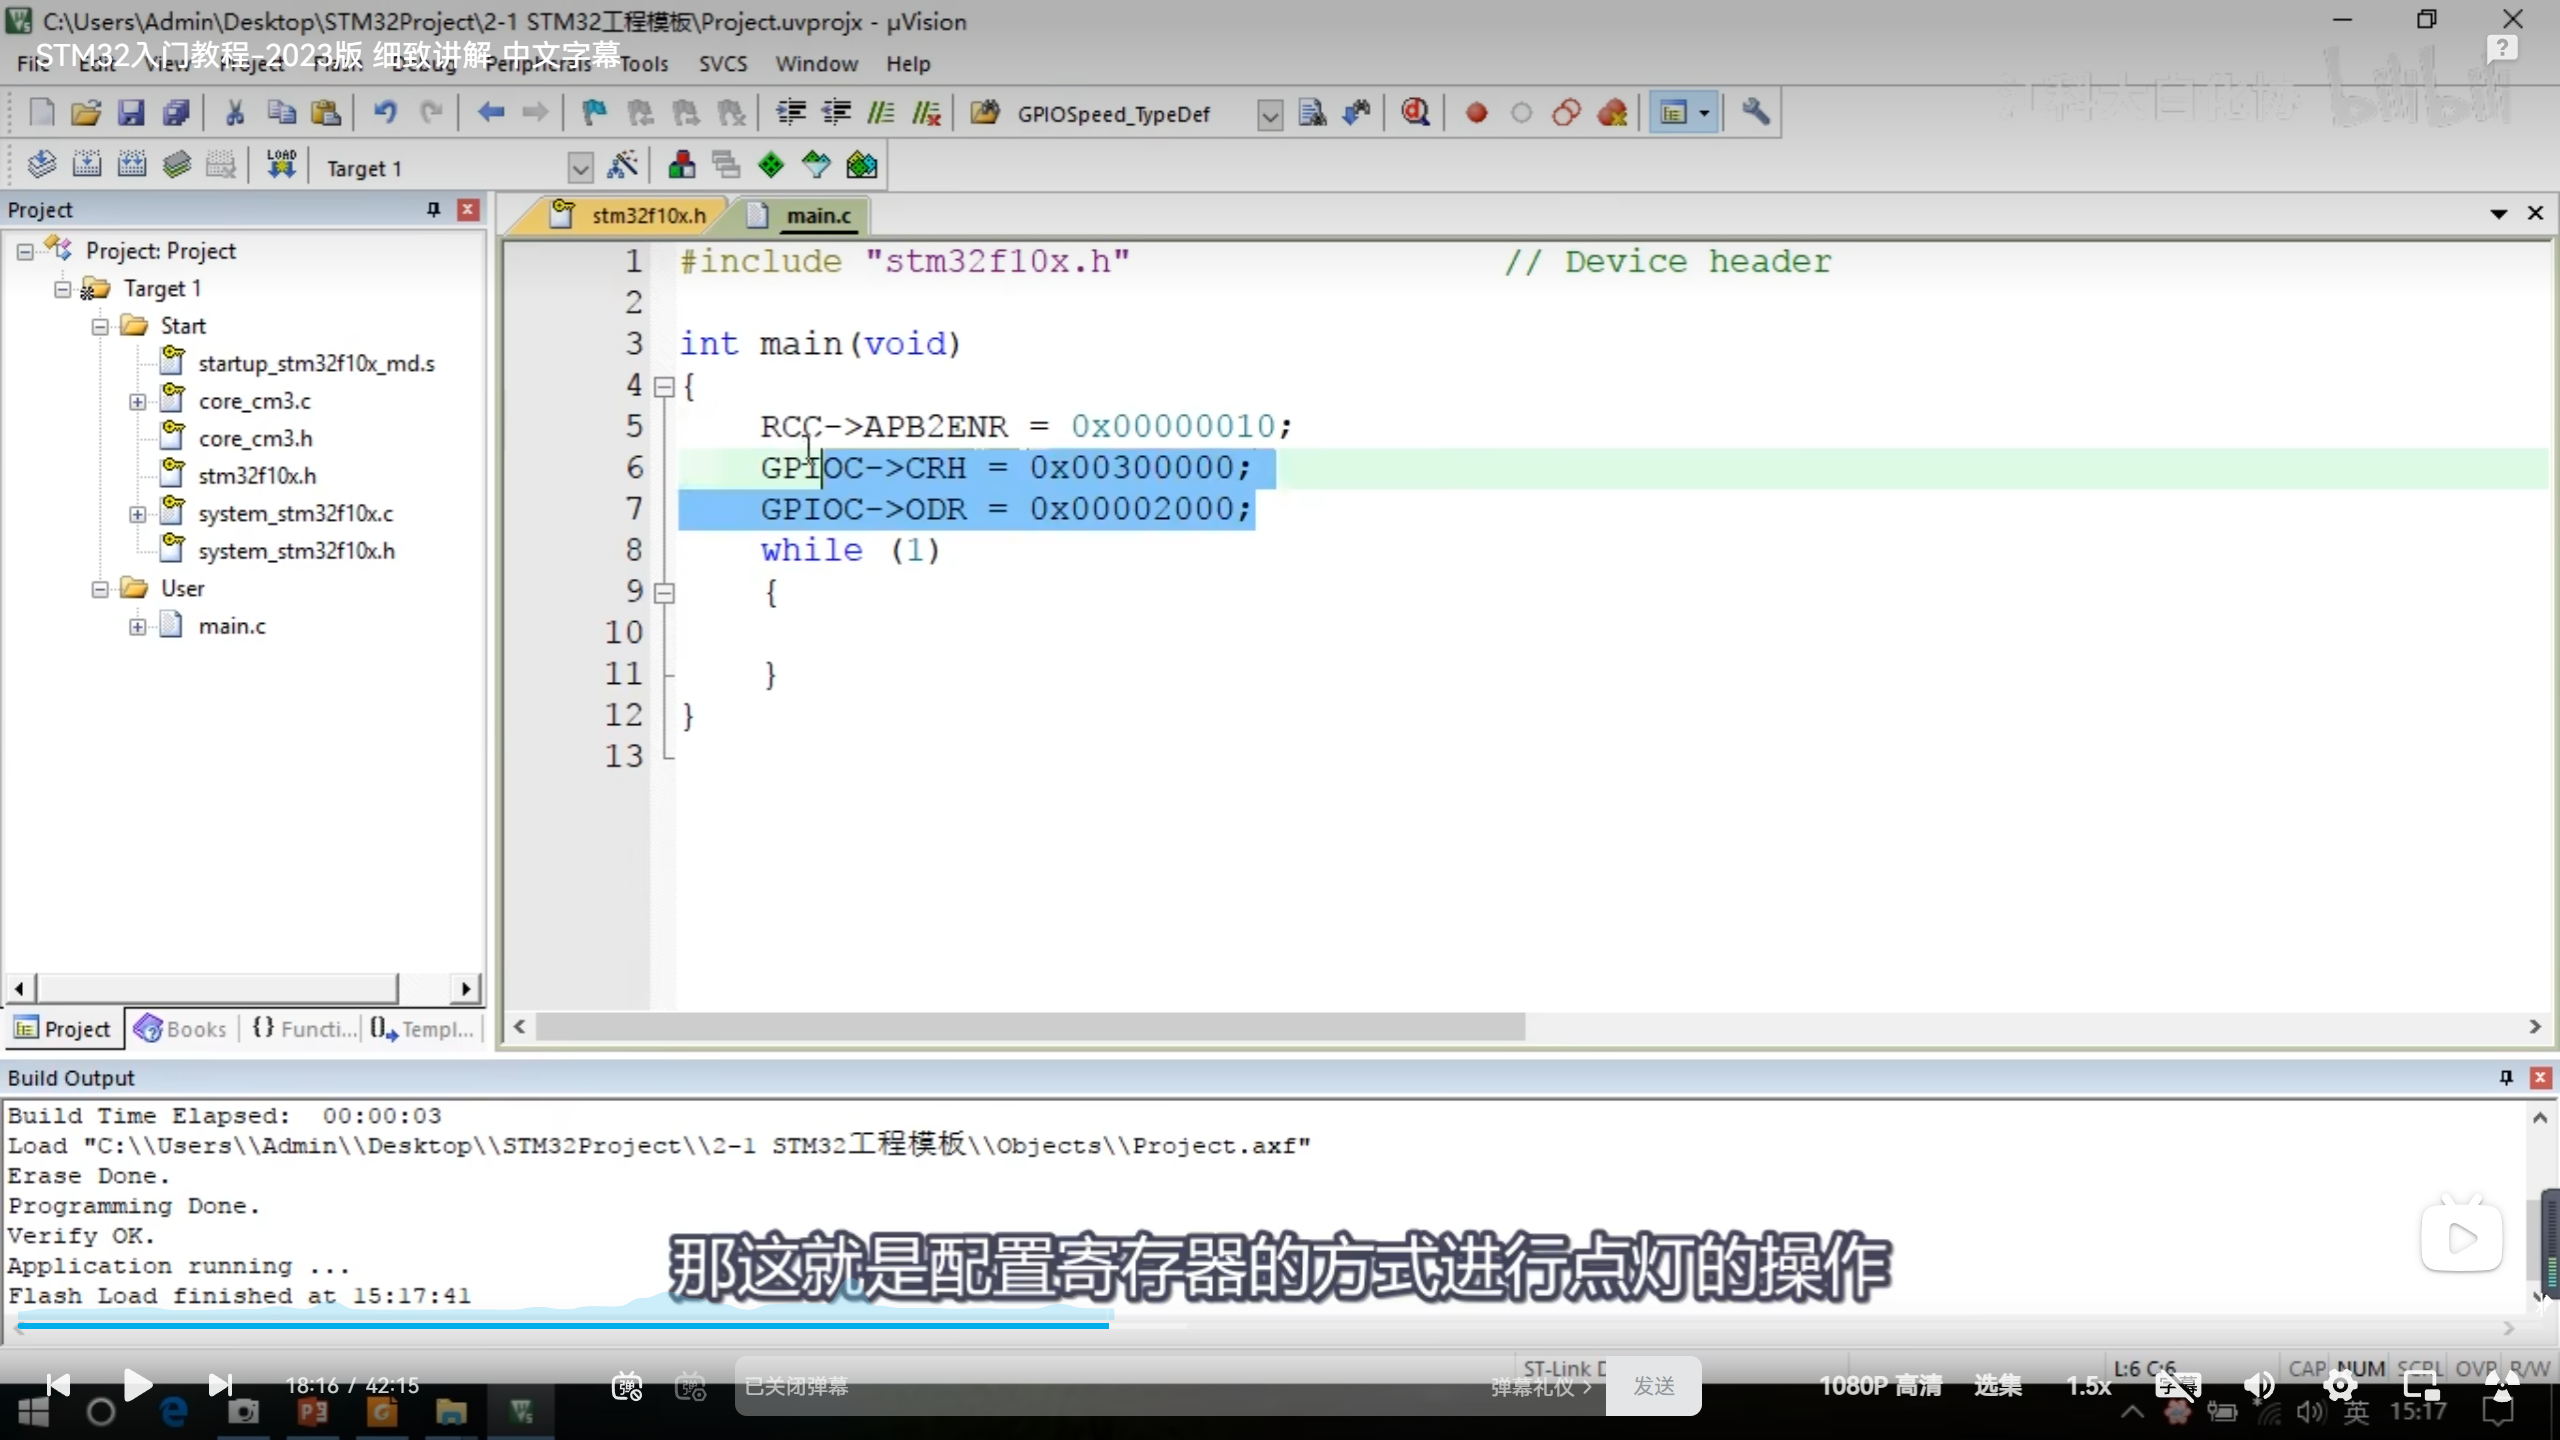Open Options for Target magic wand icon
This screenshot has height=1440, width=2560.
(622, 165)
